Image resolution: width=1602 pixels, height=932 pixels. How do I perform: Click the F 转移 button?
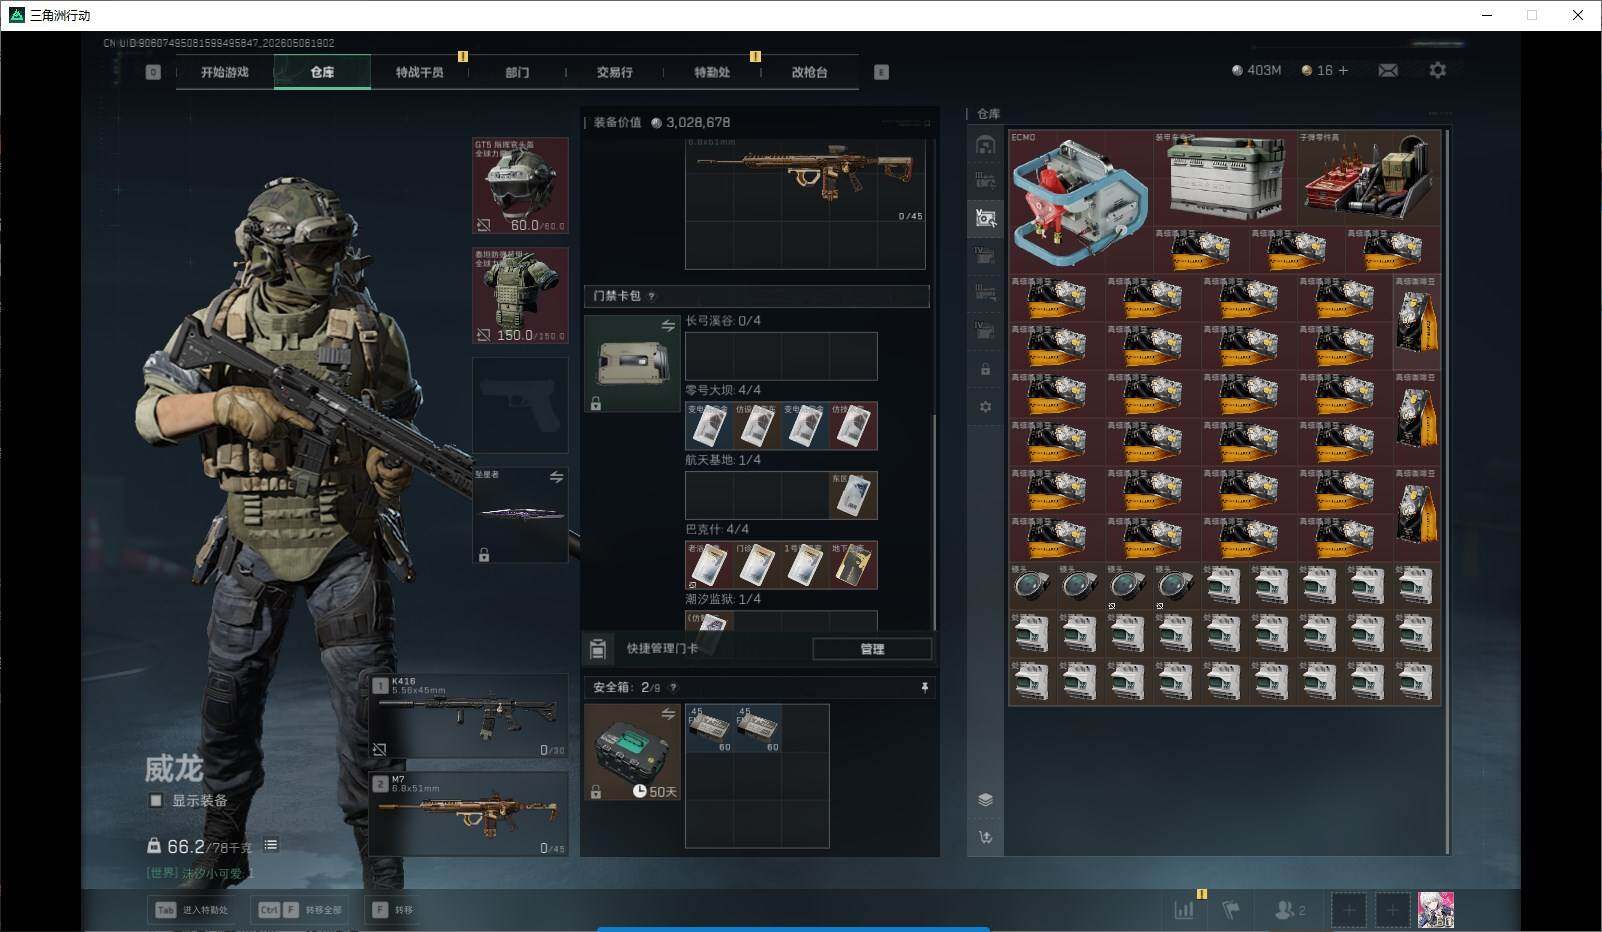coord(393,910)
